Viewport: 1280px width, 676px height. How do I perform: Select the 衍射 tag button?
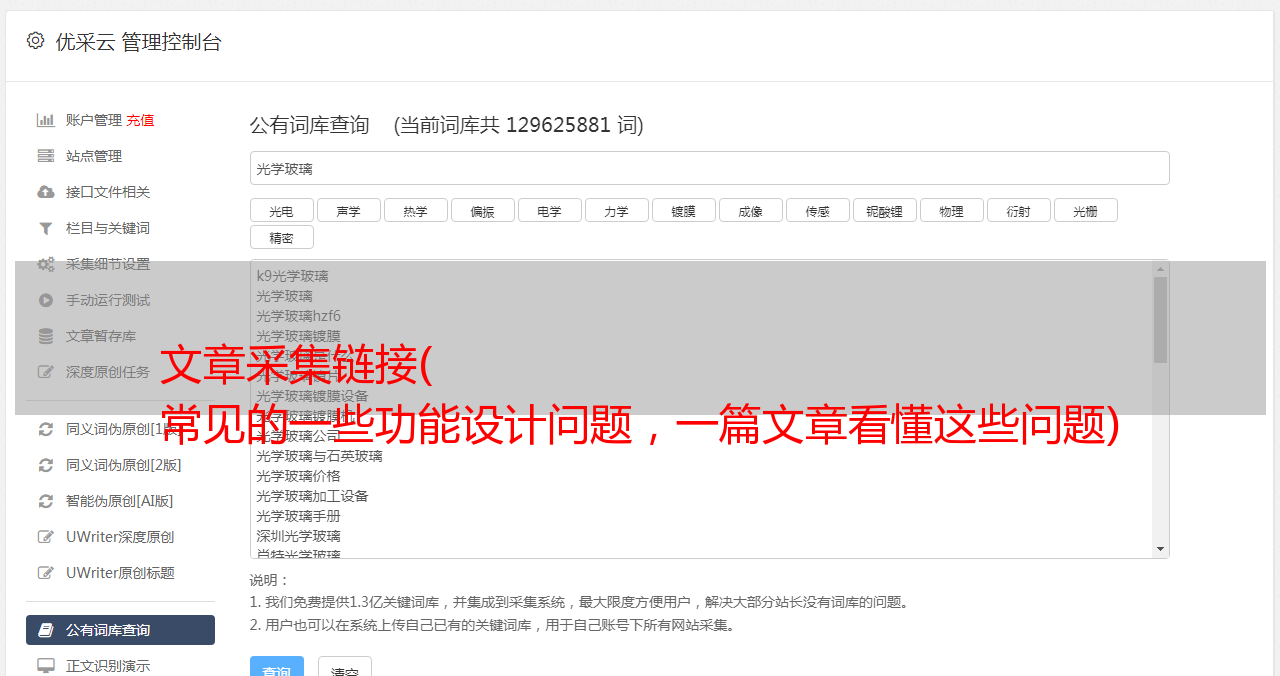(x=1019, y=210)
